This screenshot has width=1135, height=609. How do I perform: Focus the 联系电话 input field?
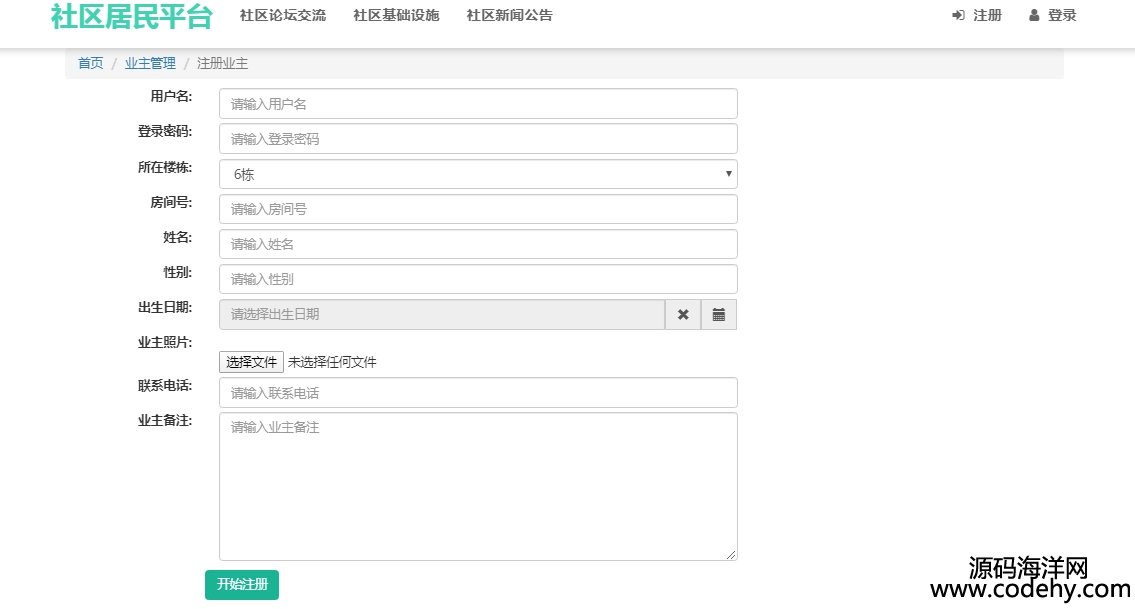tap(478, 392)
